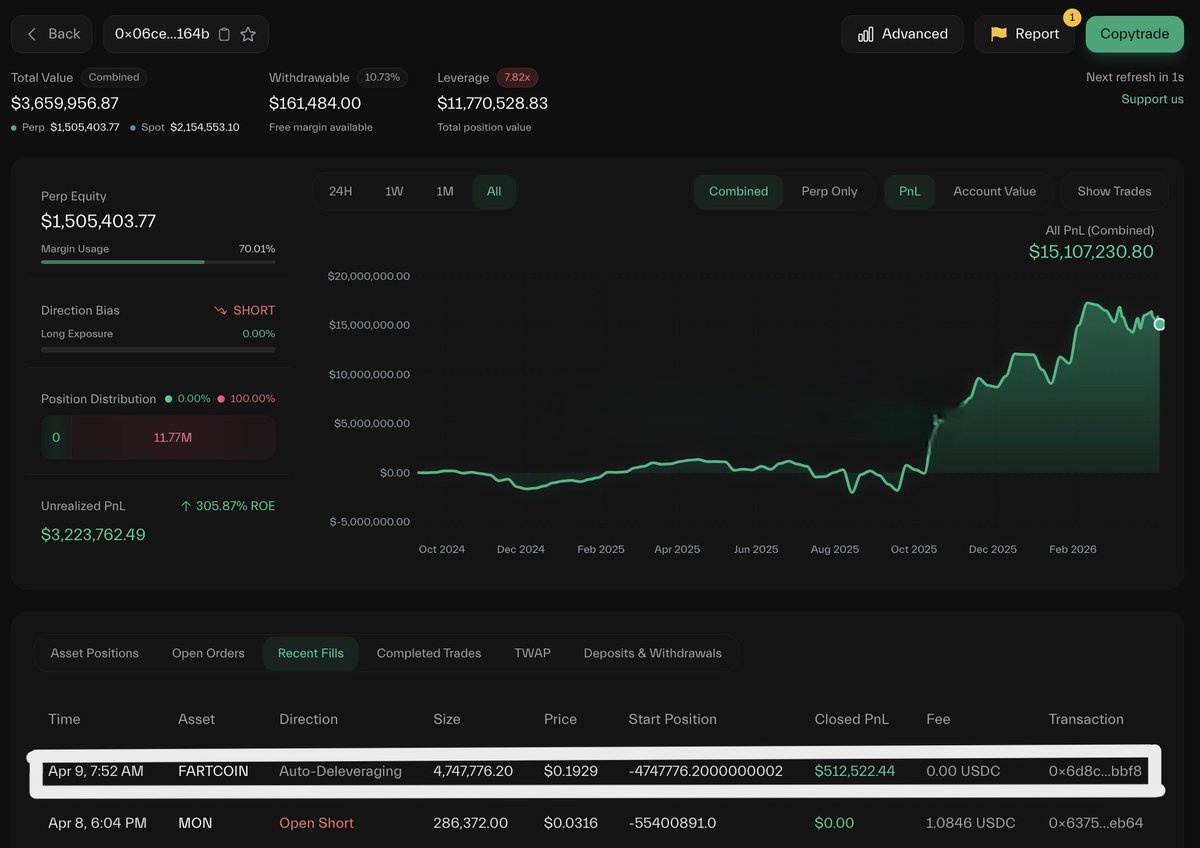
Task: Open the Support us link
Action: [x=1152, y=99]
